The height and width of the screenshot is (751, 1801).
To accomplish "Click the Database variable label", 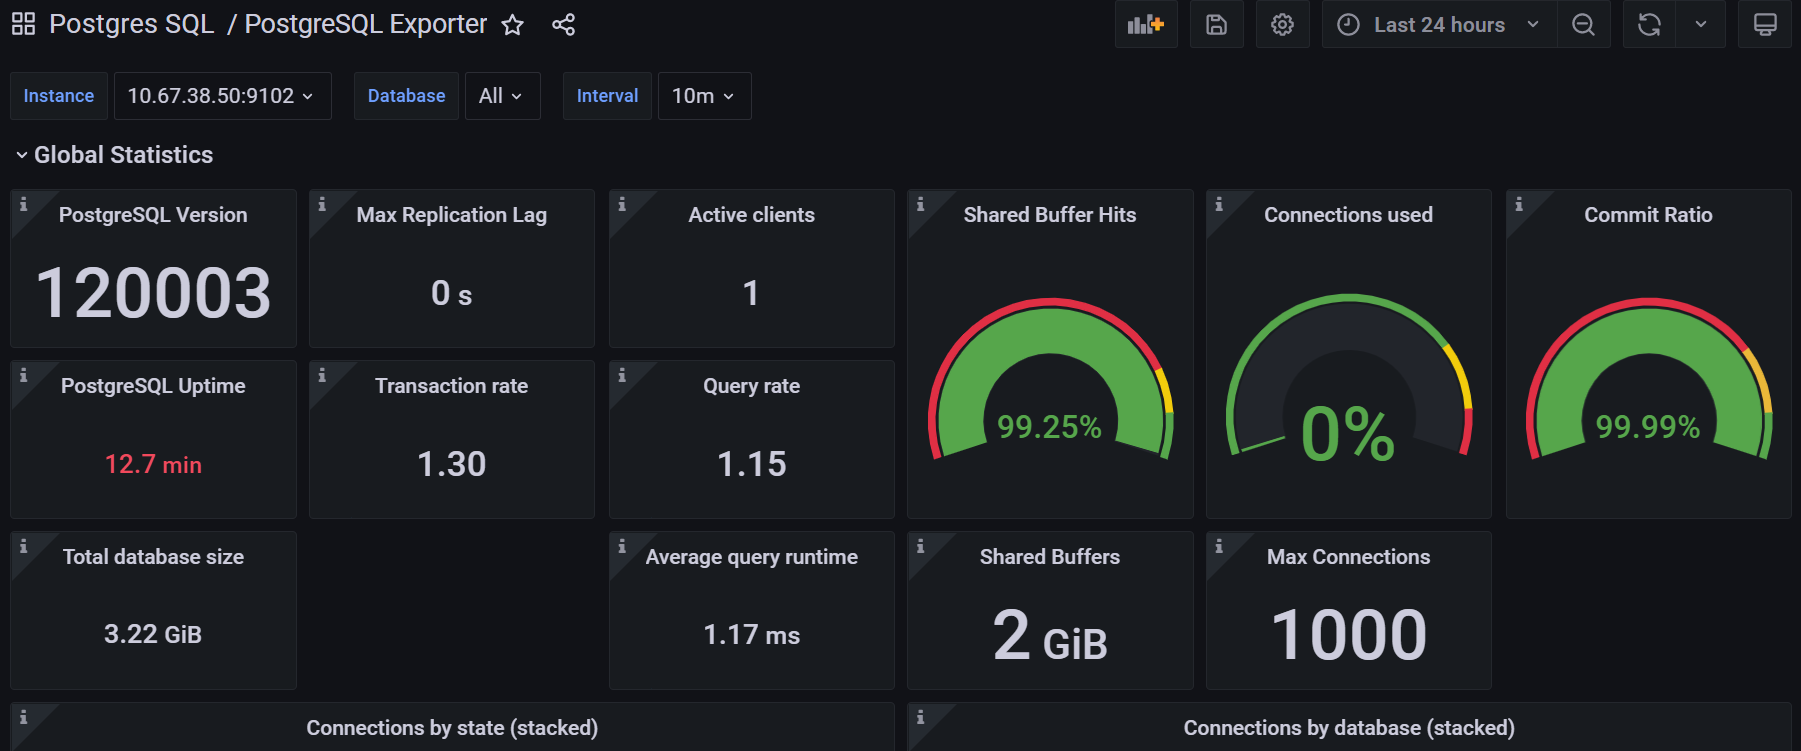I will 406,96.
